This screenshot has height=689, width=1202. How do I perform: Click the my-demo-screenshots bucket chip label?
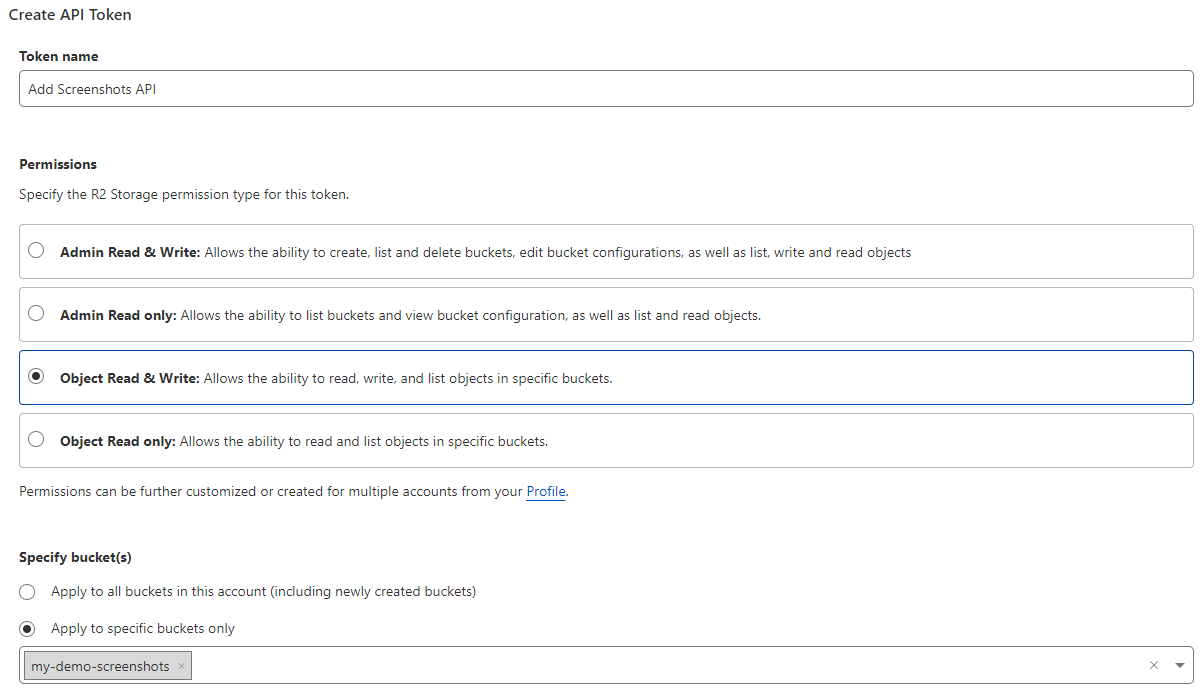[x=100, y=666]
